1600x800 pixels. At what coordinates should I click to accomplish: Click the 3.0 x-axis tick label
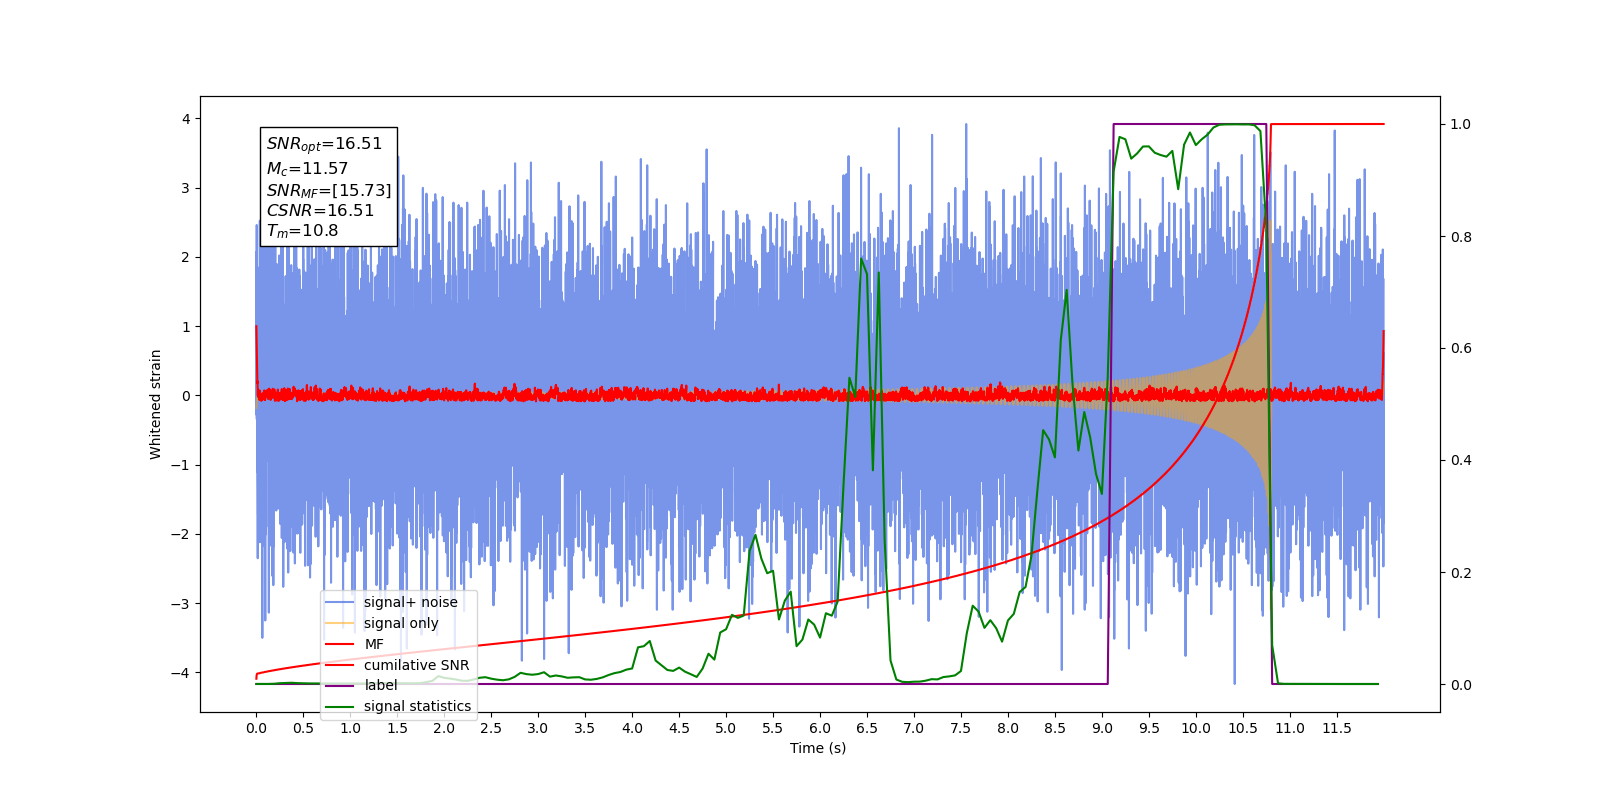pyautogui.click(x=538, y=728)
